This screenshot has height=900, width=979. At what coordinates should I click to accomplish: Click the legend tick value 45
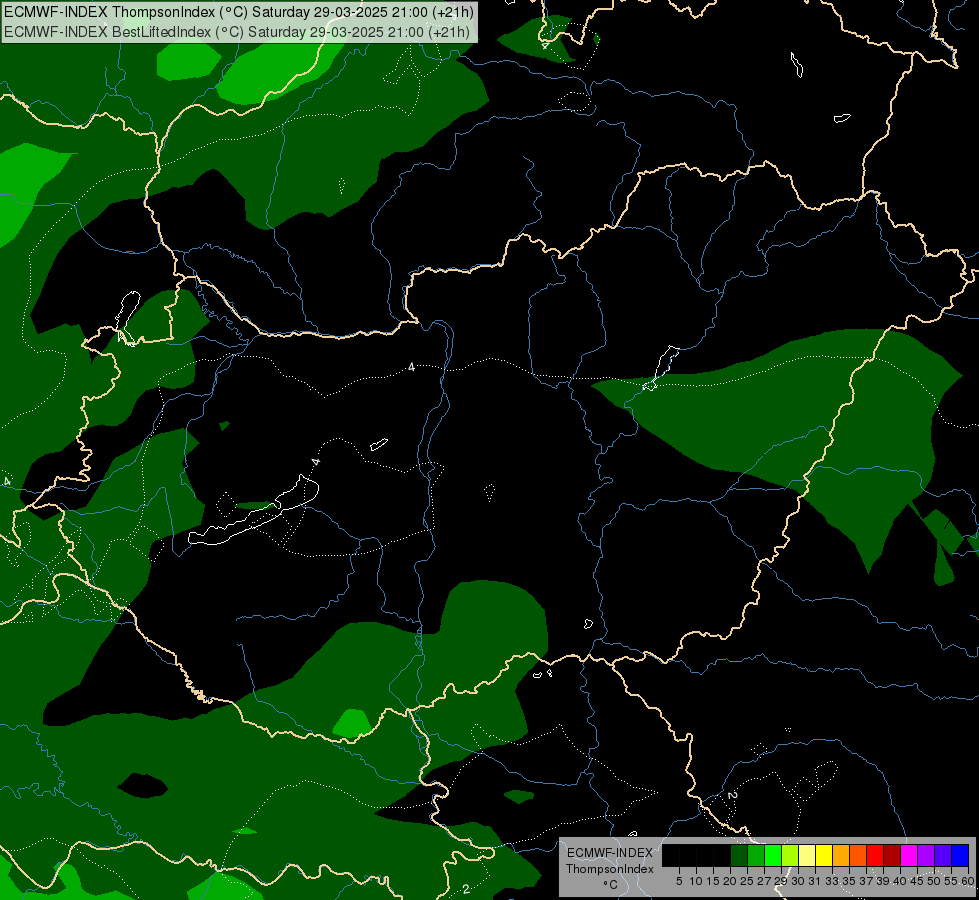point(917,881)
